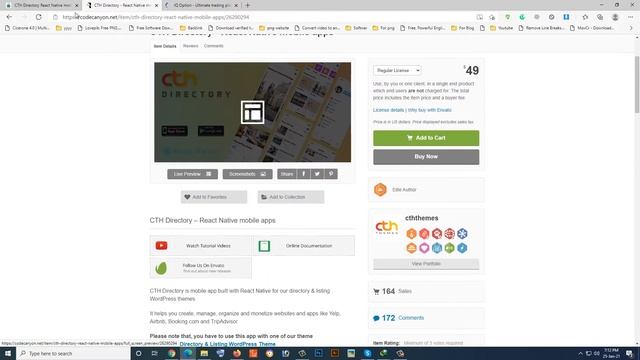
Task: Click the Type here to search box
Action: [x=73, y=353]
